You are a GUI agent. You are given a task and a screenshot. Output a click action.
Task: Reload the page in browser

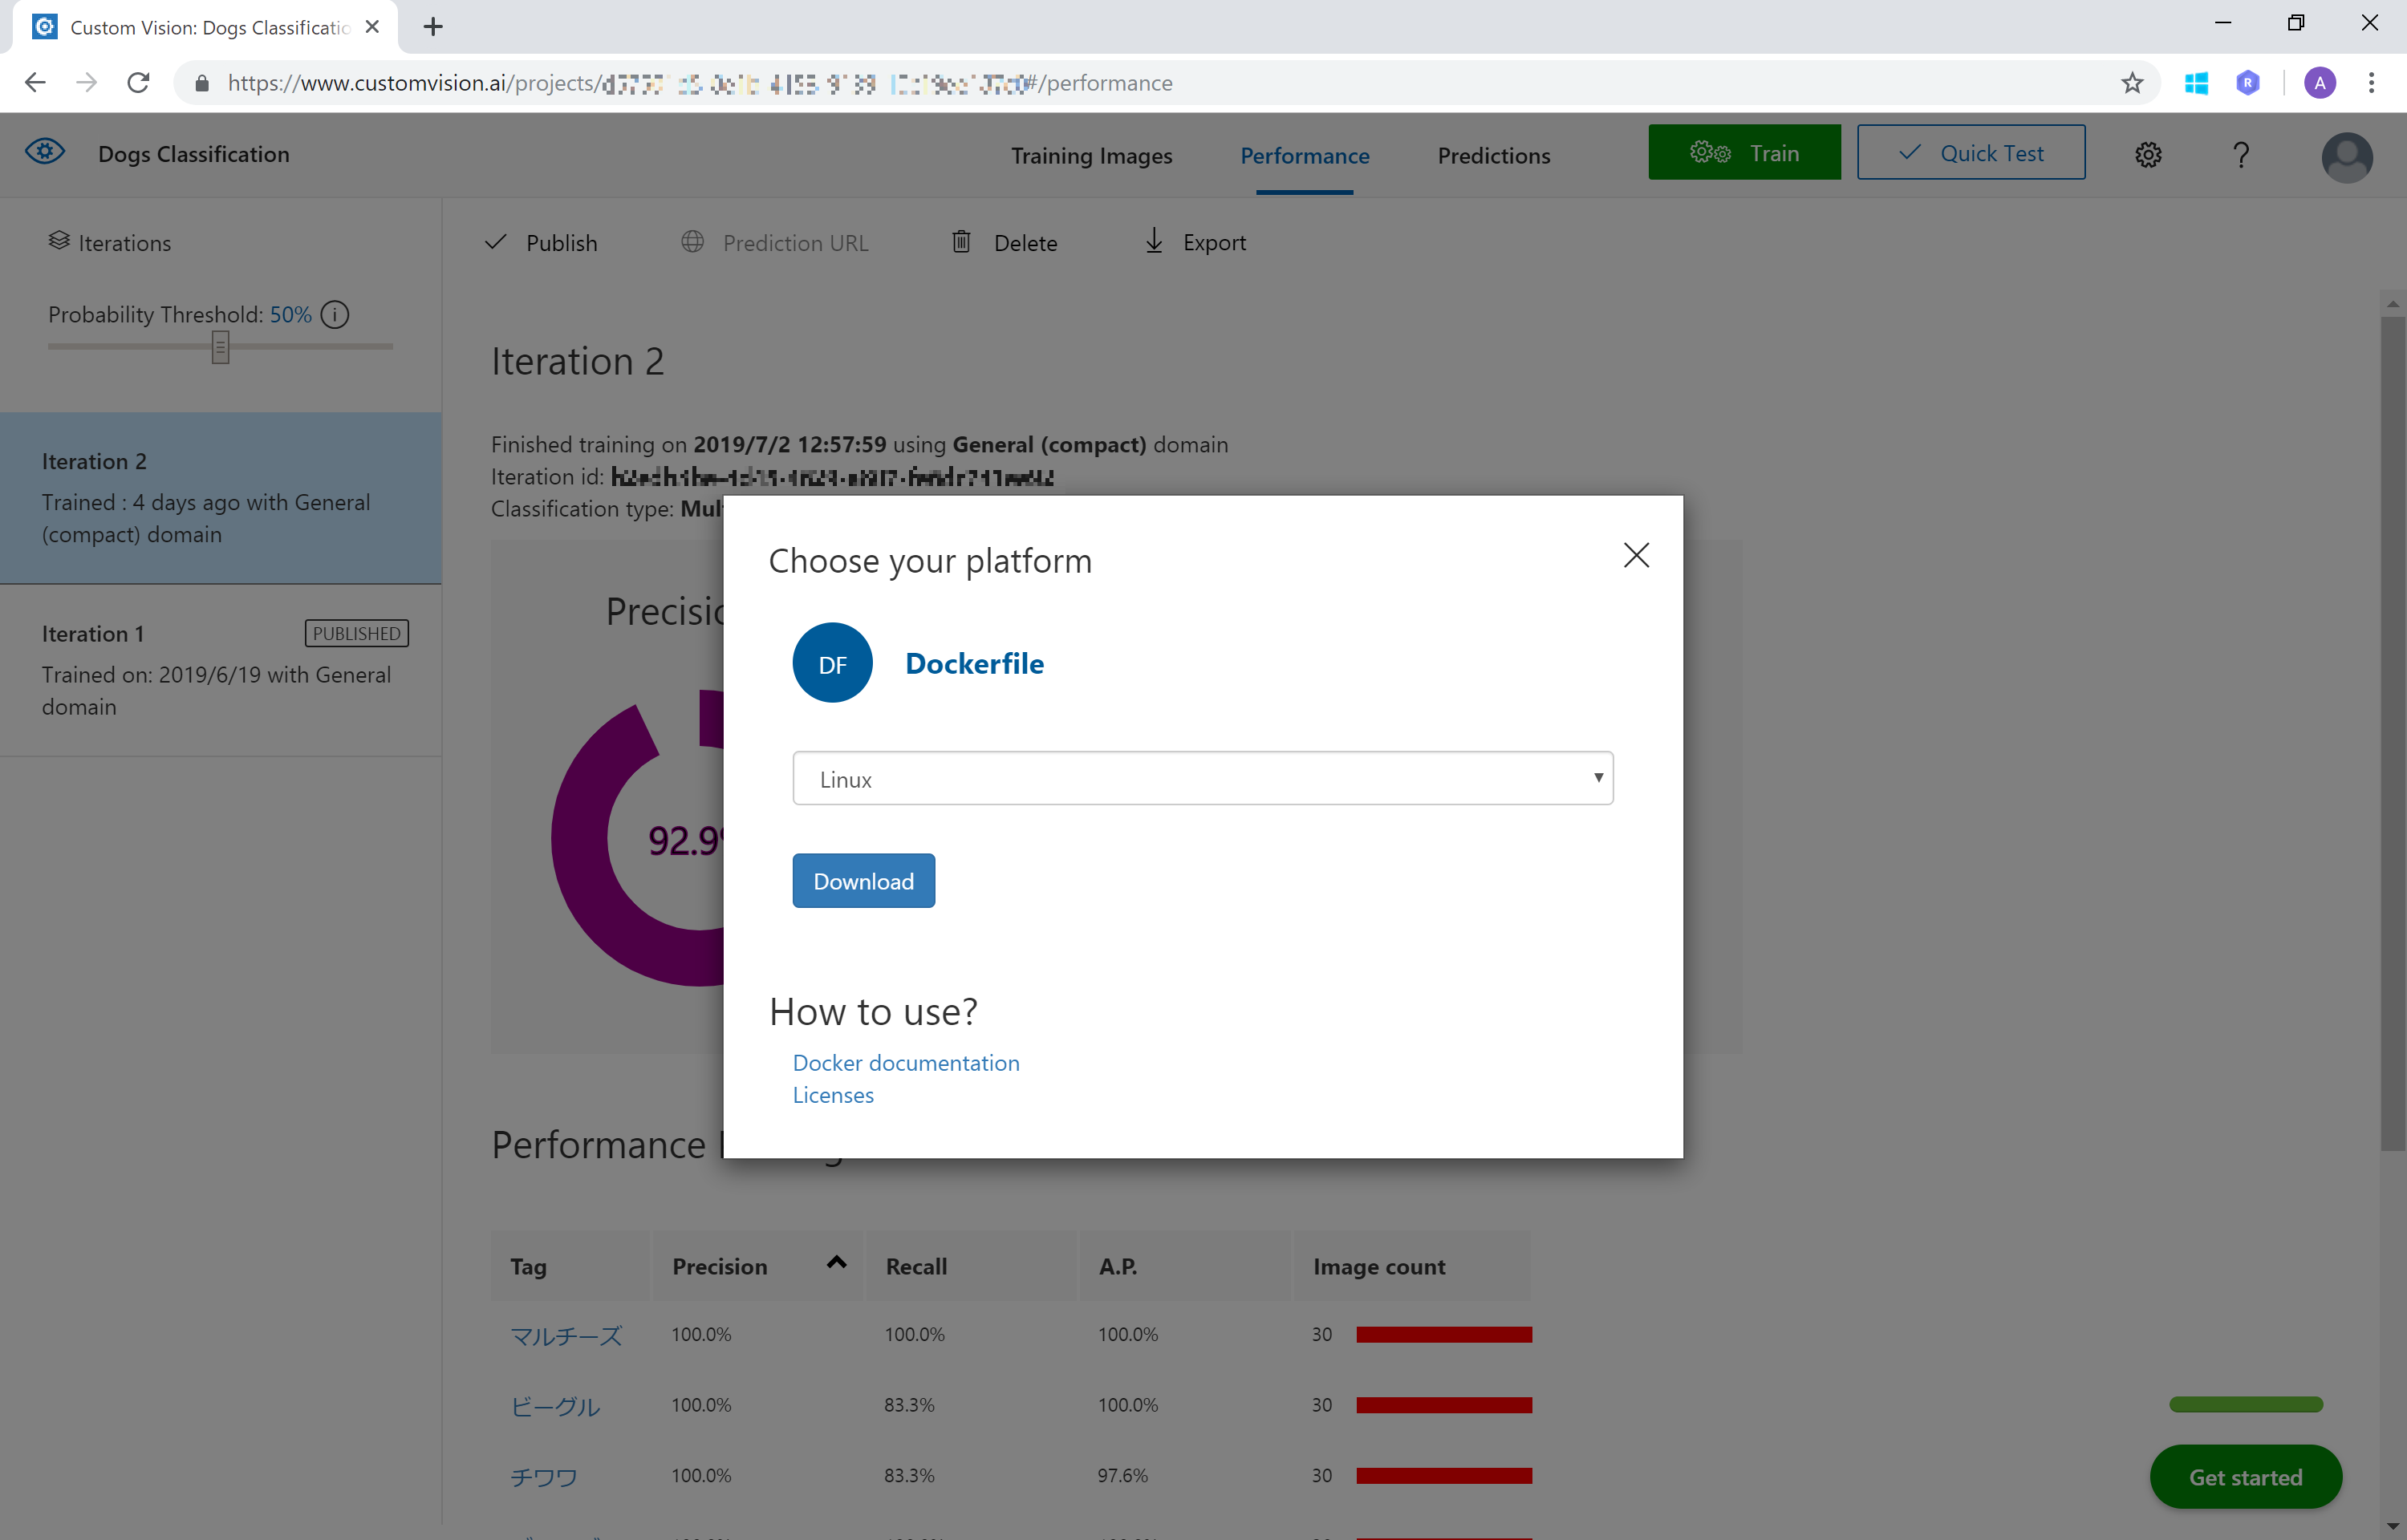(138, 83)
